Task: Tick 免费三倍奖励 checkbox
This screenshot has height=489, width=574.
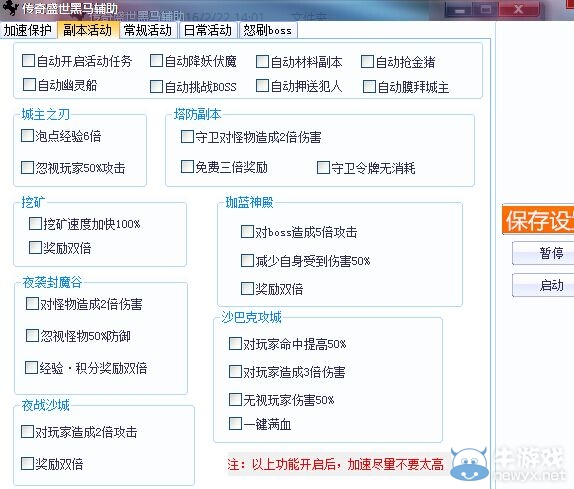Action: pos(187,167)
